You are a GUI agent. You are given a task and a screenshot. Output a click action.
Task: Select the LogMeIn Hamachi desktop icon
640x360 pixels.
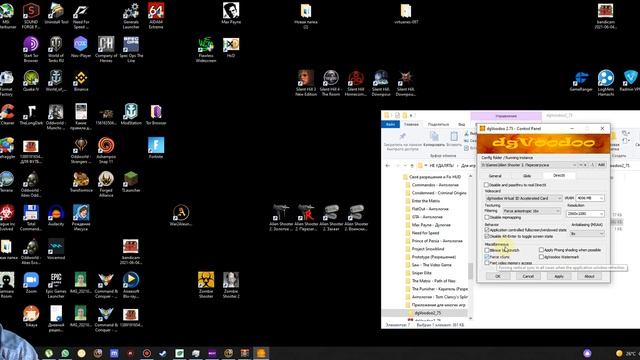pos(606,83)
